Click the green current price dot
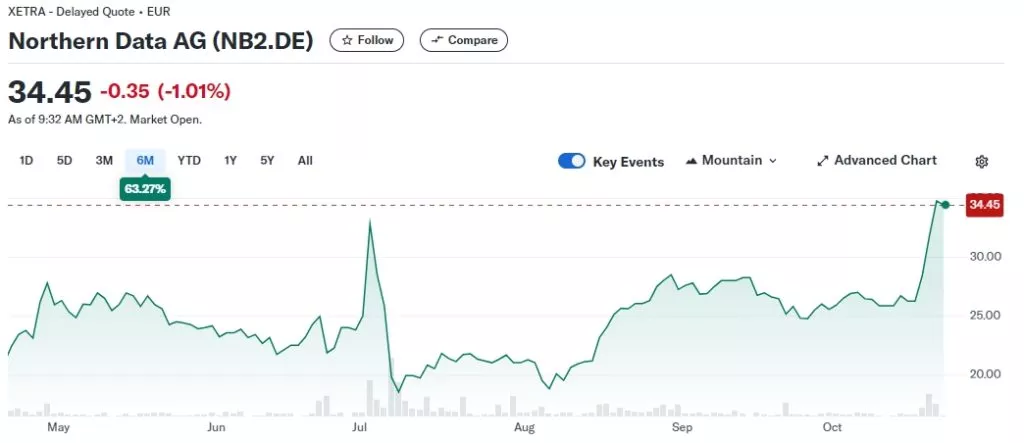The width and height of the screenshot is (1024, 443). coord(945,205)
